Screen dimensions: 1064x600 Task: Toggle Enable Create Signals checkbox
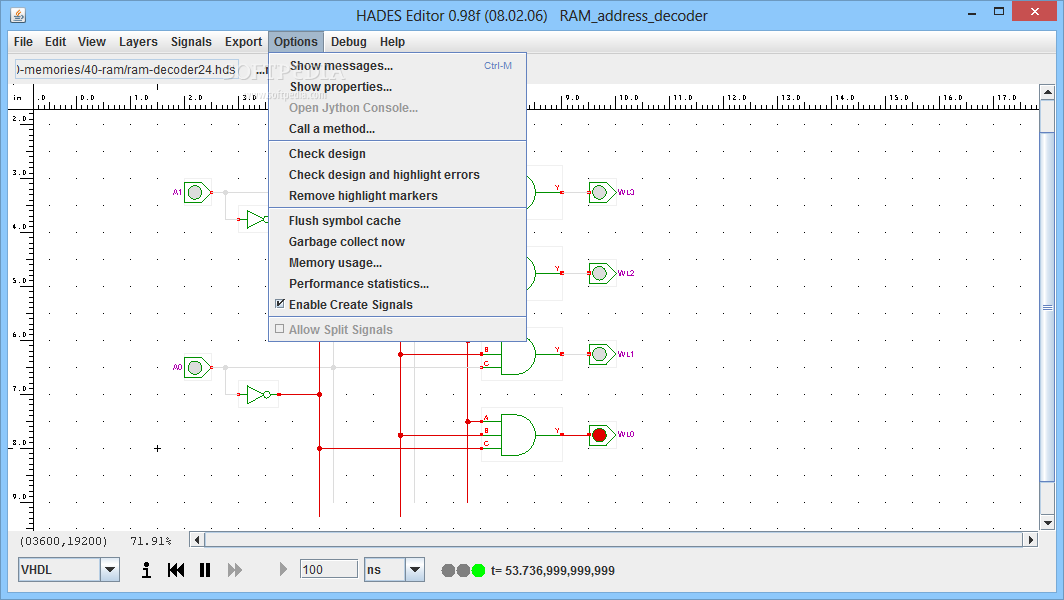click(280, 304)
